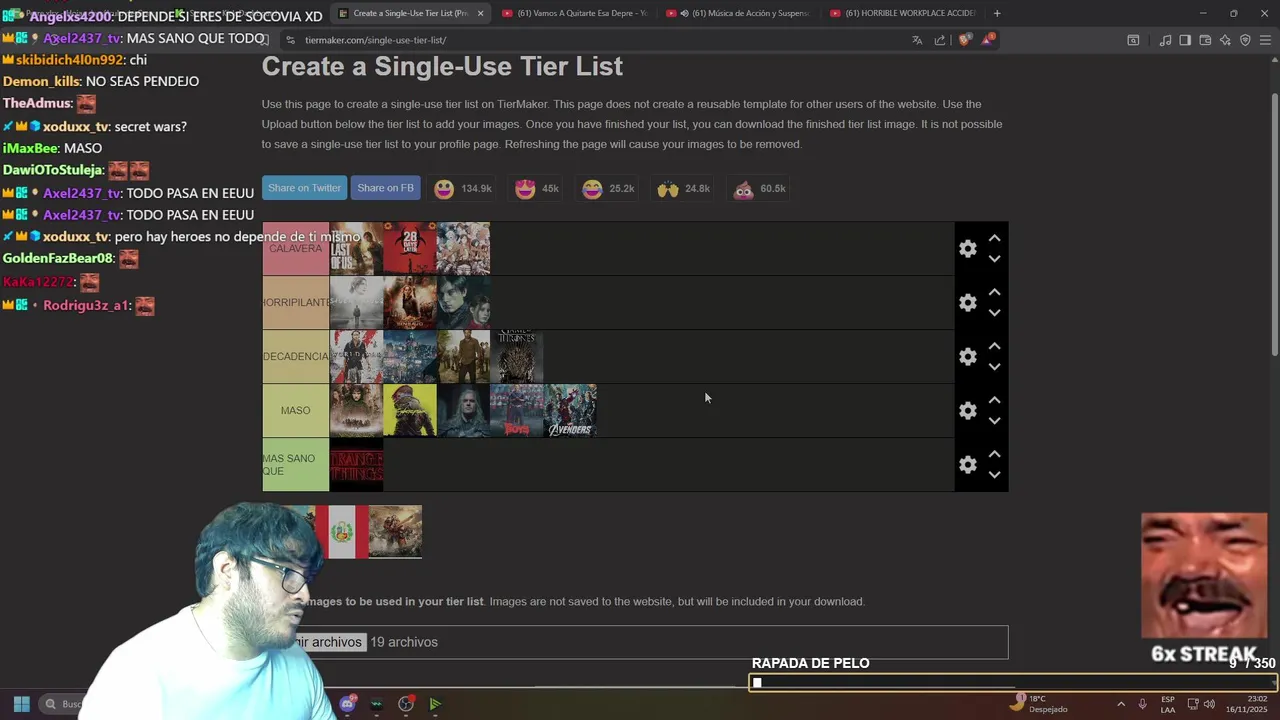1280x720 pixels.
Task: Move CALAVERA tier up with chevron
Action: click(x=994, y=239)
